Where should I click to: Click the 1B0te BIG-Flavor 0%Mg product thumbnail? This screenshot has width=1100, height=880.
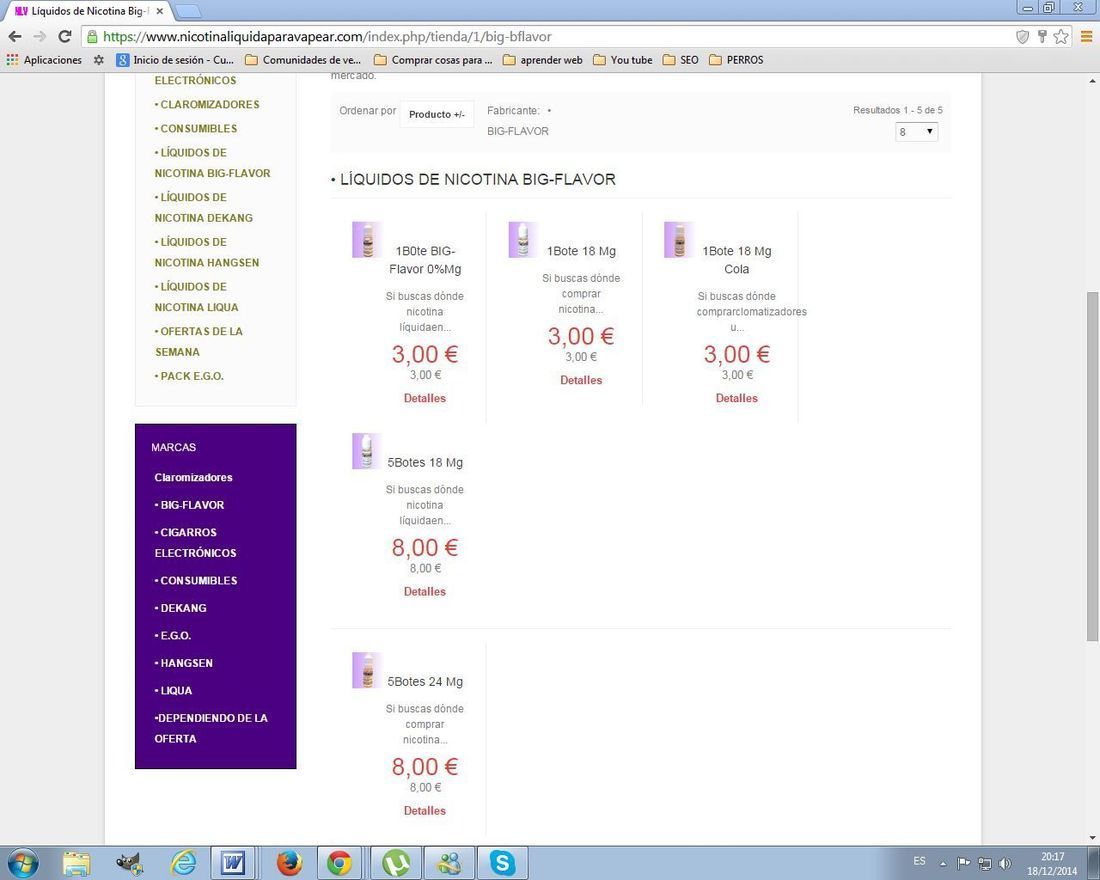coord(367,240)
